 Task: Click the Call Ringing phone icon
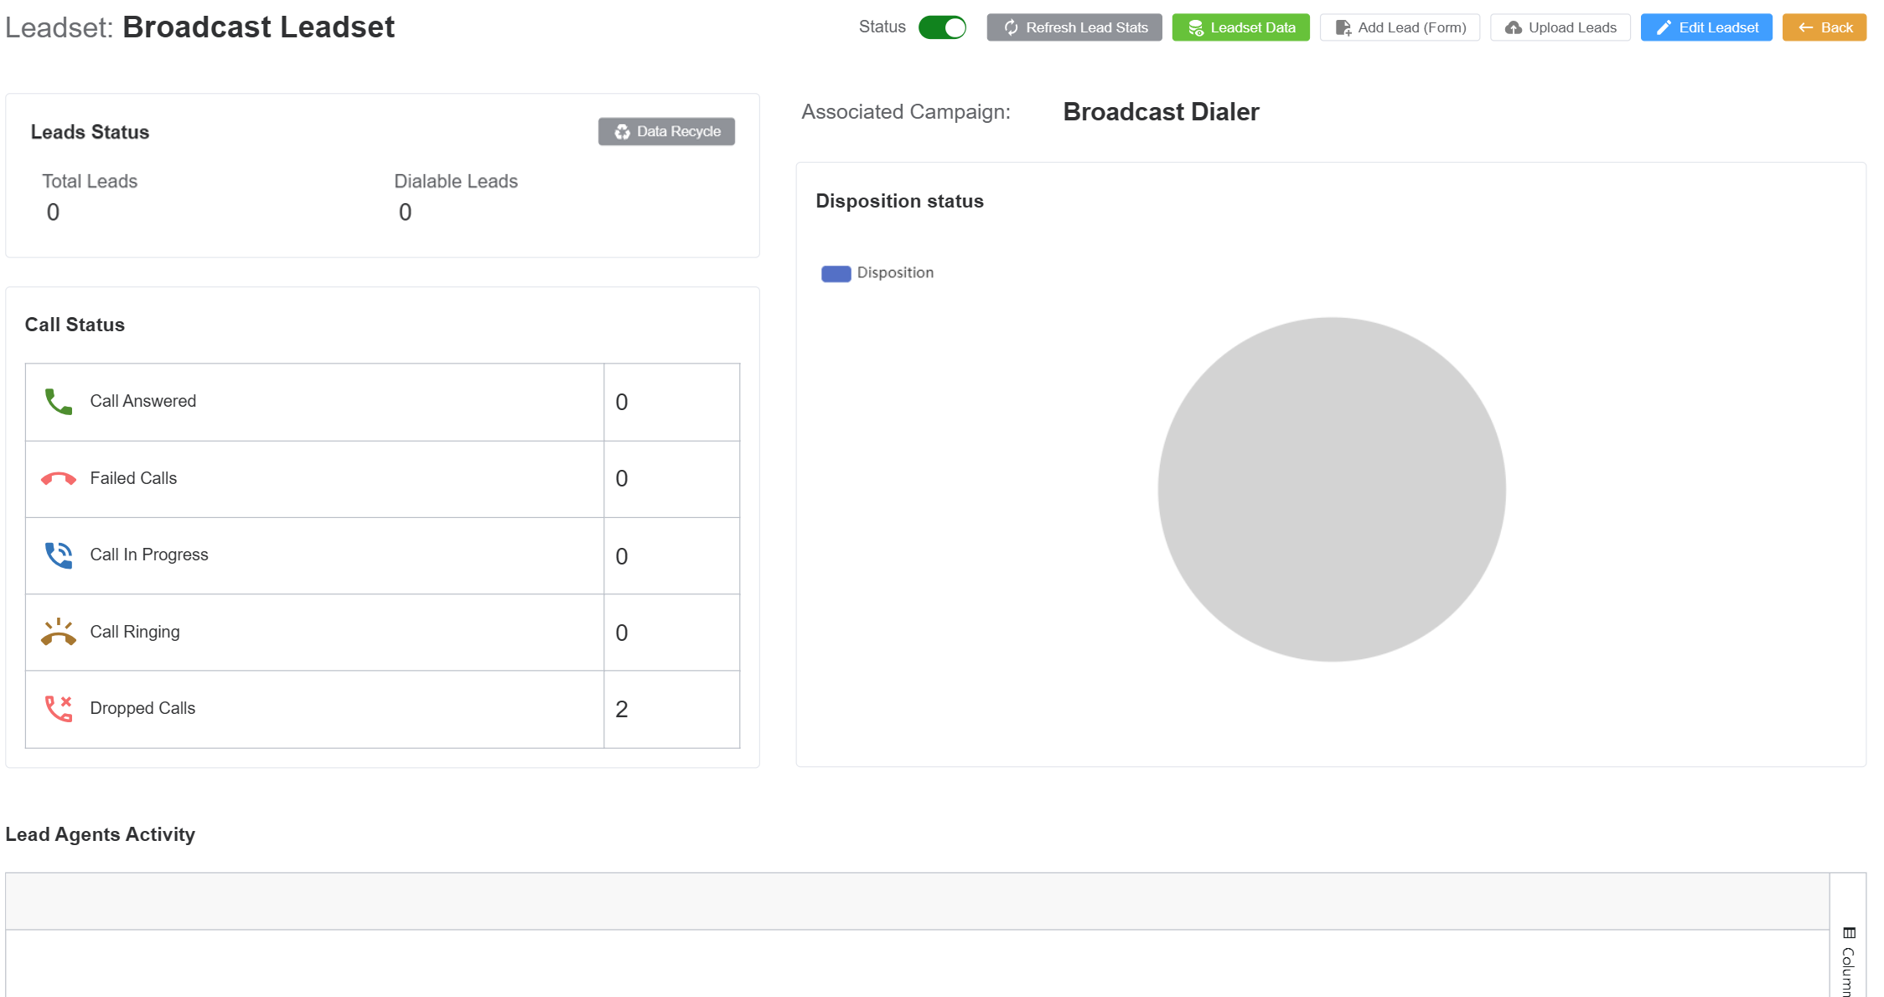[58, 632]
